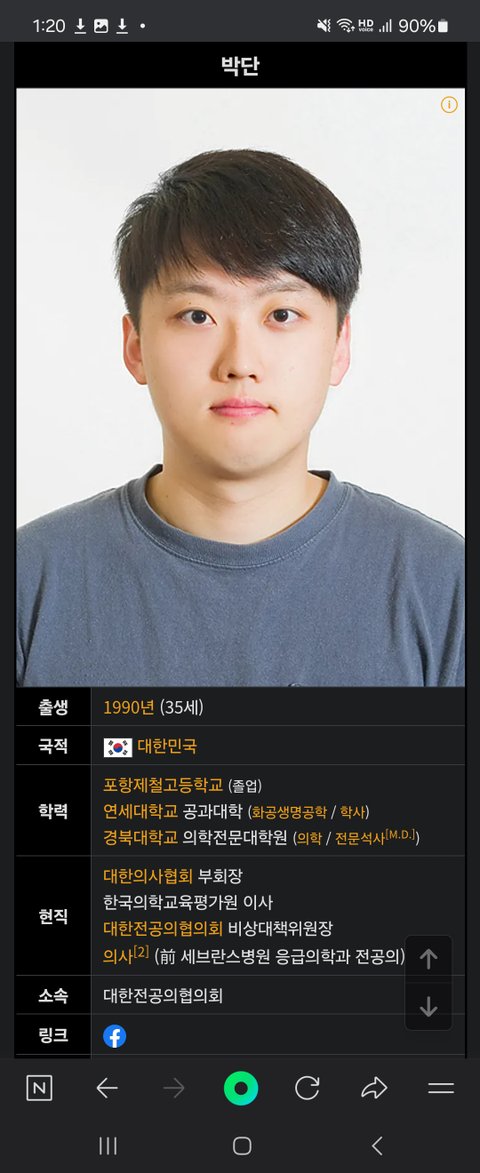The height and width of the screenshot is (1173, 480).
Task: Jump to top with the up arrow
Action: (428, 960)
